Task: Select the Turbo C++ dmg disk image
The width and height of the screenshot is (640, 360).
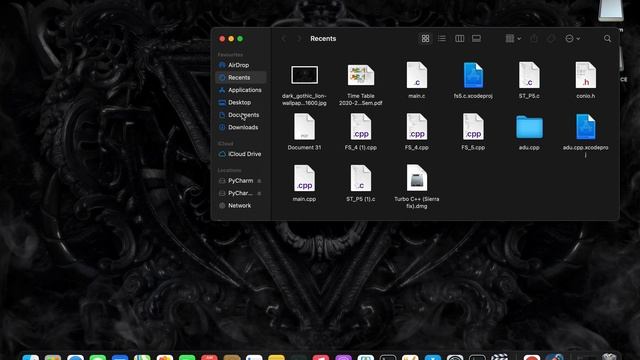Action: pos(417,178)
